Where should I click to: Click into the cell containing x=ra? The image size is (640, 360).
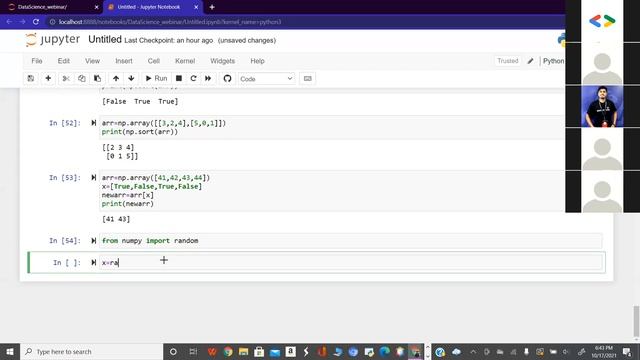pos(351,262)
